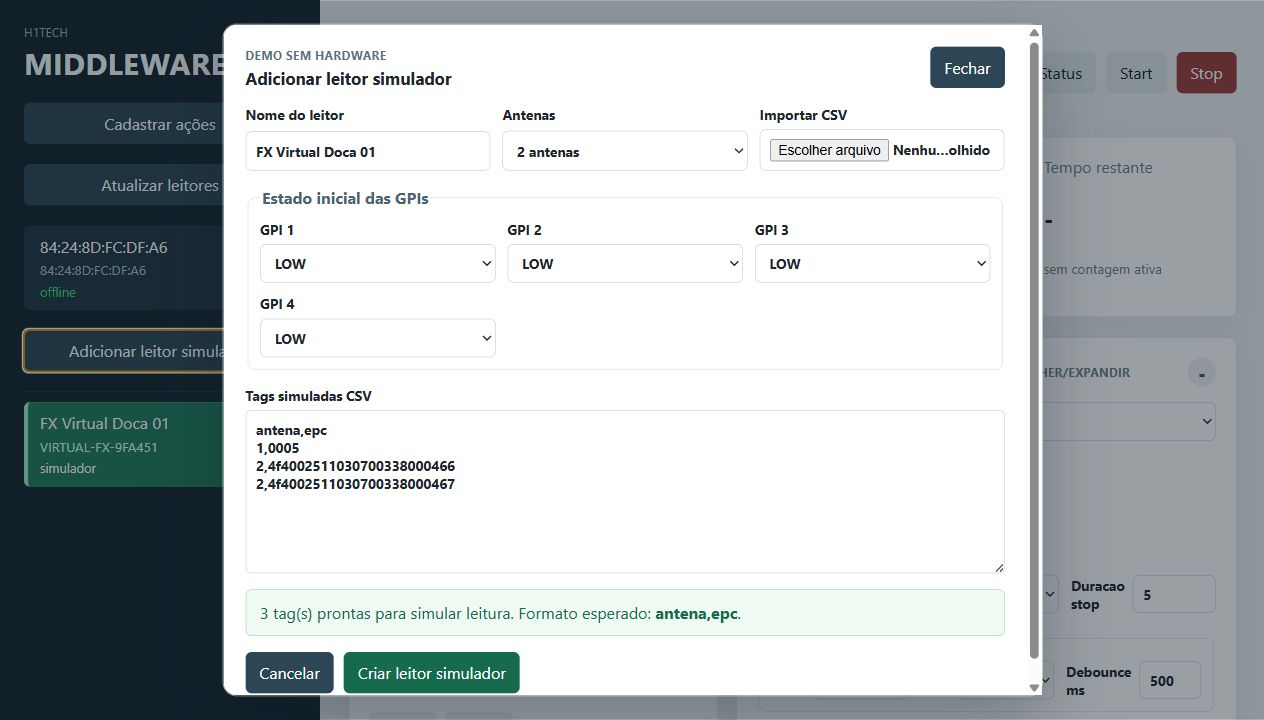Image resolution: width=1264 pixels, height=720 pixels.
Task: Edit the Duracao stop value field
Action: click(x=1174, y=594)
